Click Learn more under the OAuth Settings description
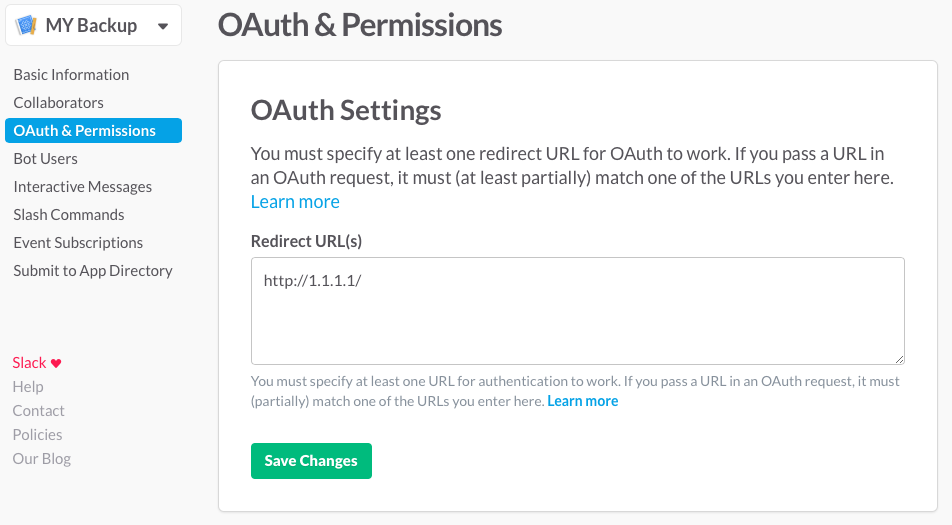 pos(295,202)
